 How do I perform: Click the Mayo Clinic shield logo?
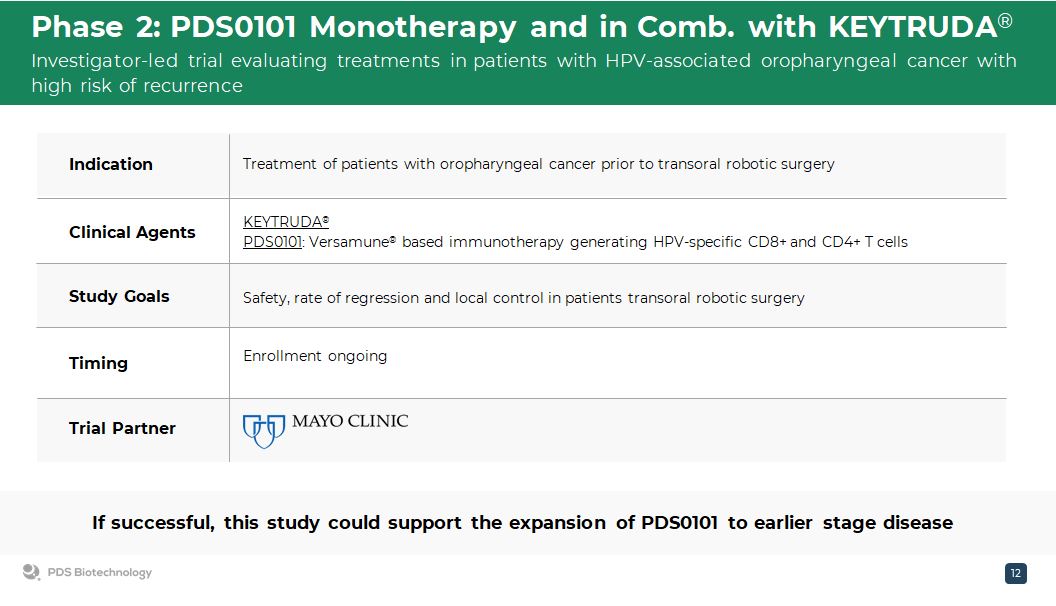tap(263, 431)
